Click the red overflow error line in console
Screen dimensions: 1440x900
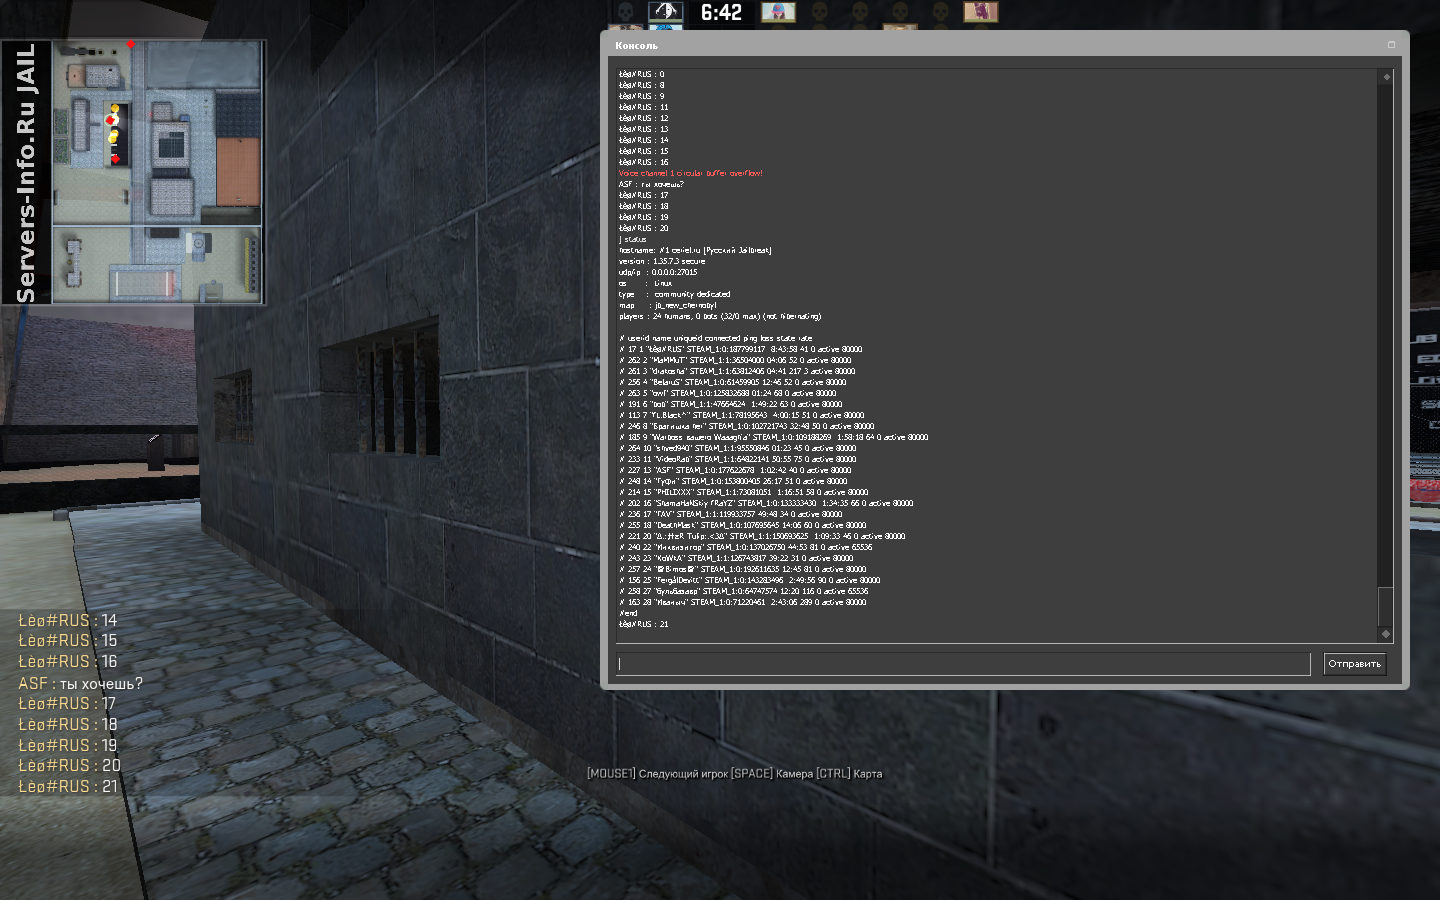click(690, 173)
